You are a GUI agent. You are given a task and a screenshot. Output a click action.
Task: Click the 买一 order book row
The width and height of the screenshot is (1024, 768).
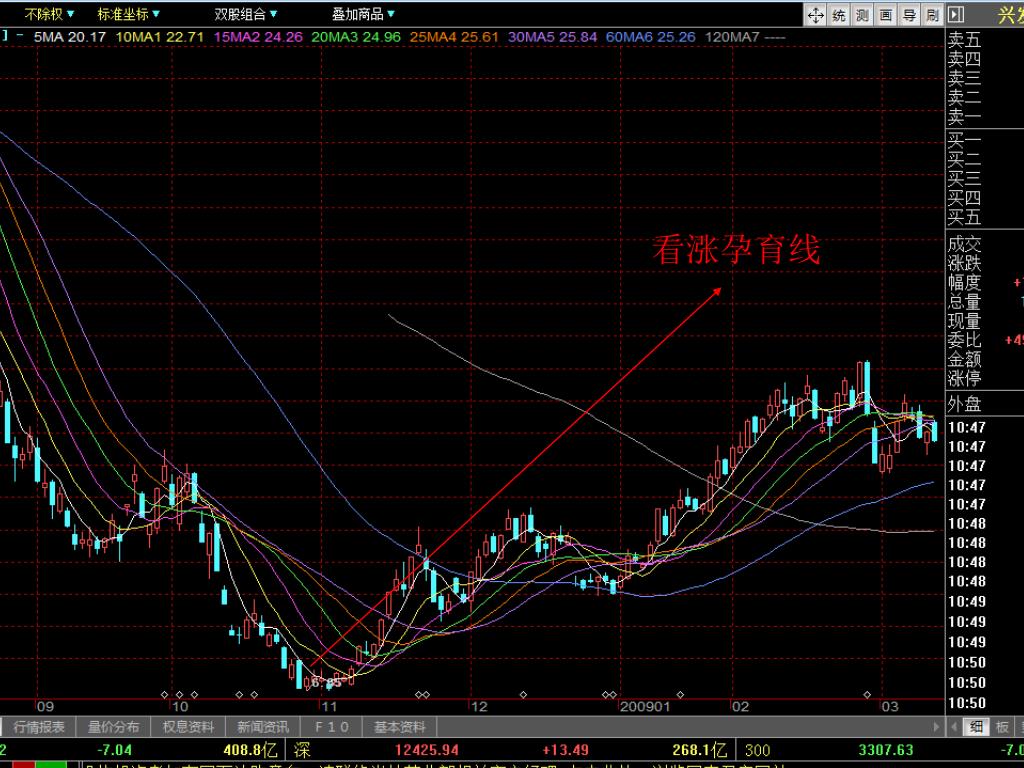point(965,140)
